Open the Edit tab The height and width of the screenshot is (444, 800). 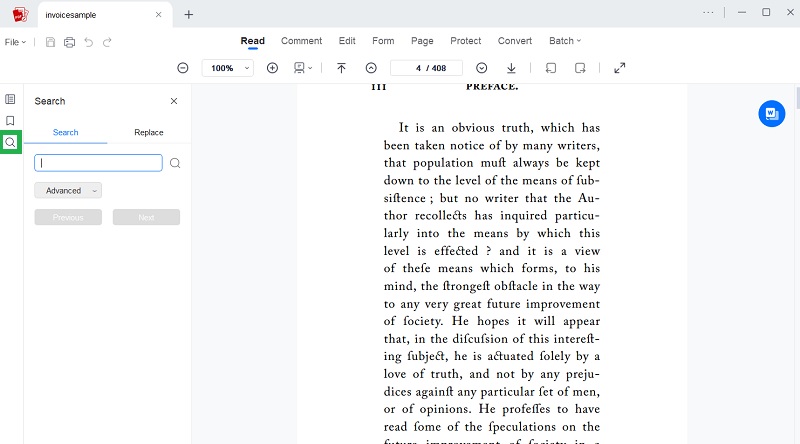[347, 41]
